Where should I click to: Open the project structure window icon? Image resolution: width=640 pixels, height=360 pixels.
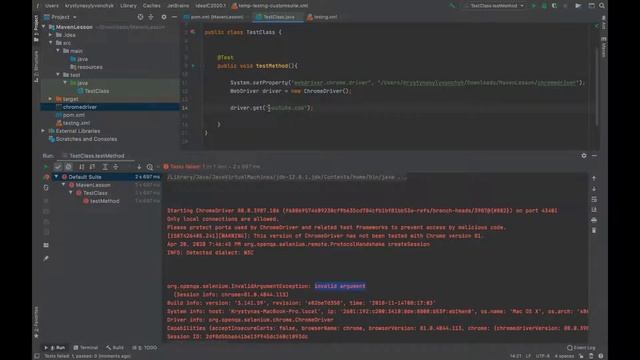click(591, 6)
